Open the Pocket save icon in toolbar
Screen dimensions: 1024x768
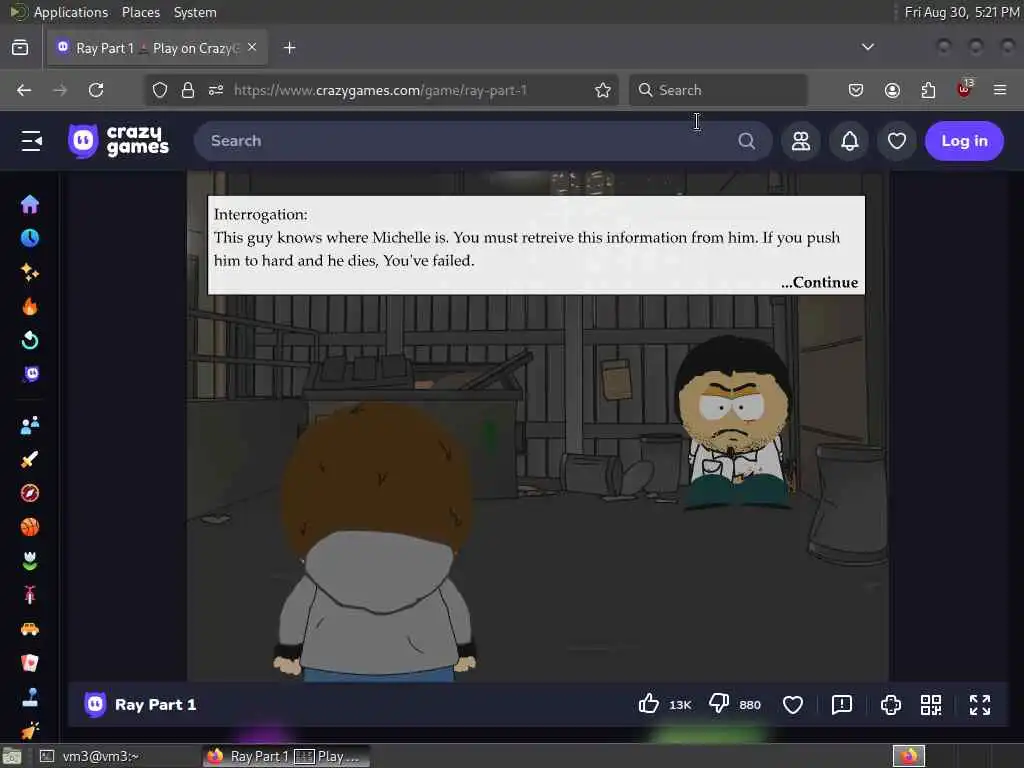[x=856, y=90]
